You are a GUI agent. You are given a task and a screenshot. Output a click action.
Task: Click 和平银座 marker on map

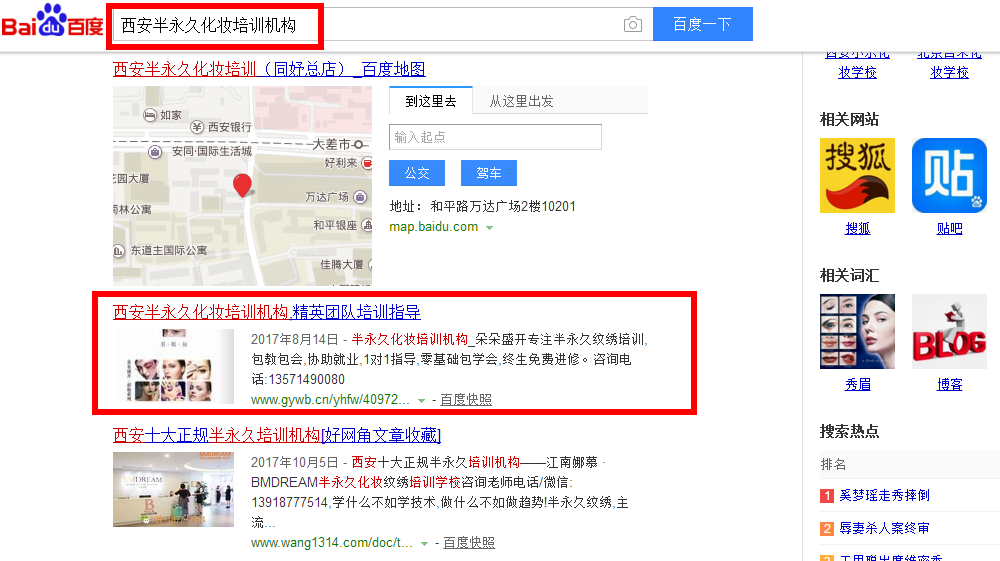[367, 225]
